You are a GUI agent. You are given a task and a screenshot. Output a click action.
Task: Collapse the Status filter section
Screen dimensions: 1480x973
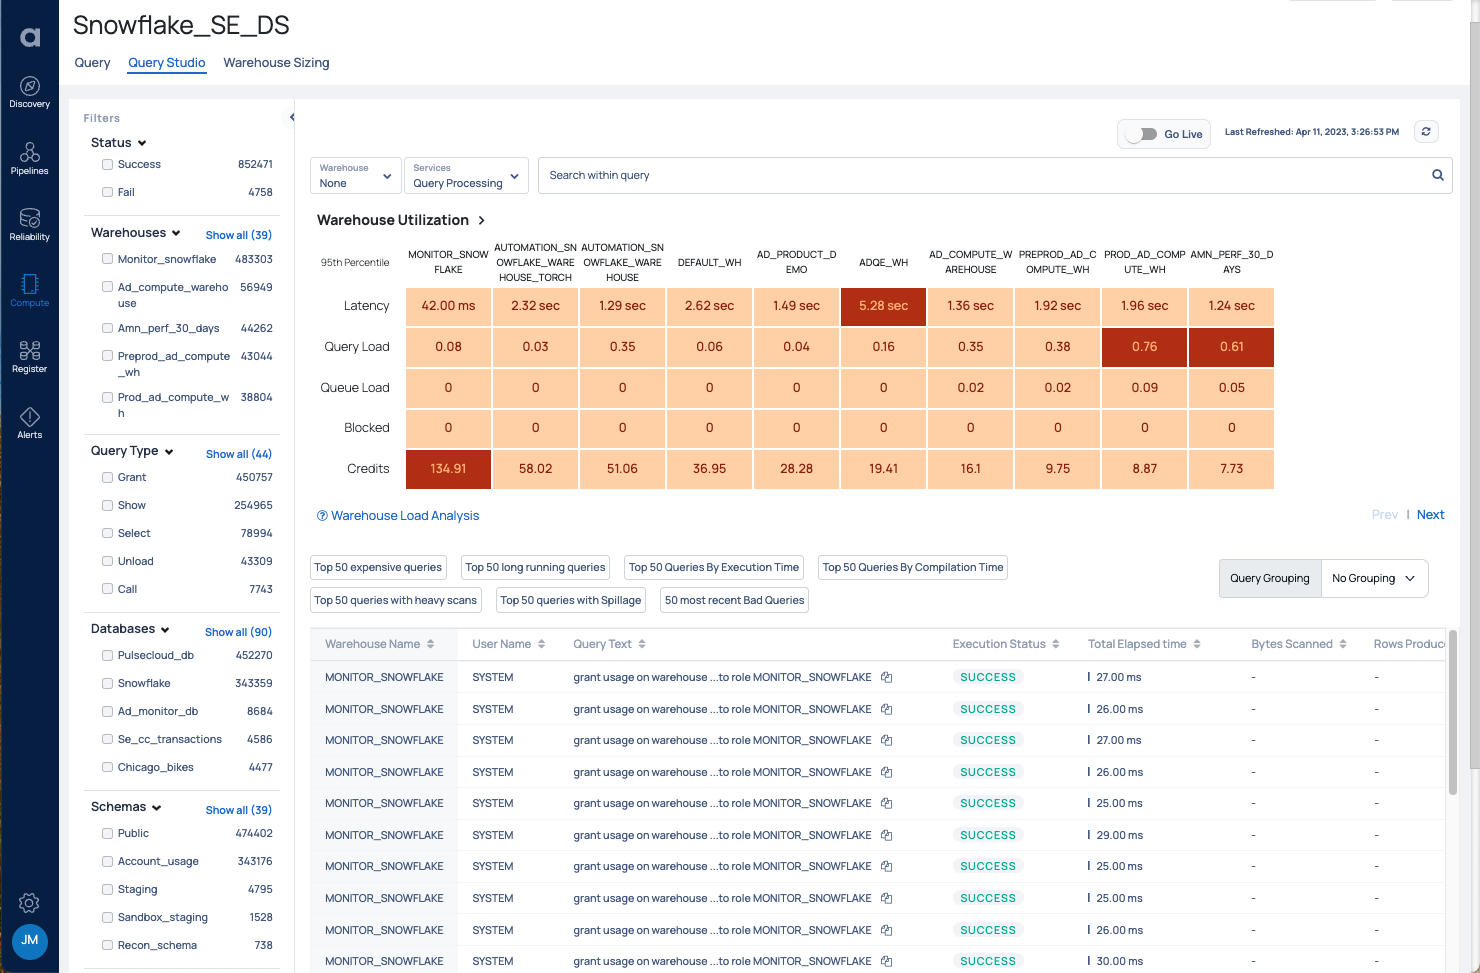[x=142, y=143]
